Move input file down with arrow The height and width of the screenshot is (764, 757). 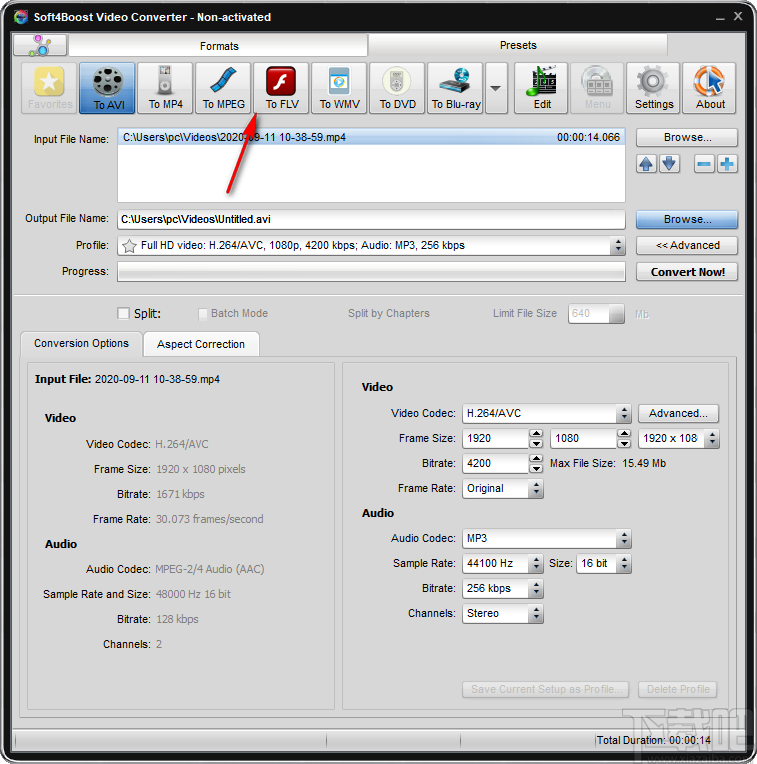(x=669, y=164)
